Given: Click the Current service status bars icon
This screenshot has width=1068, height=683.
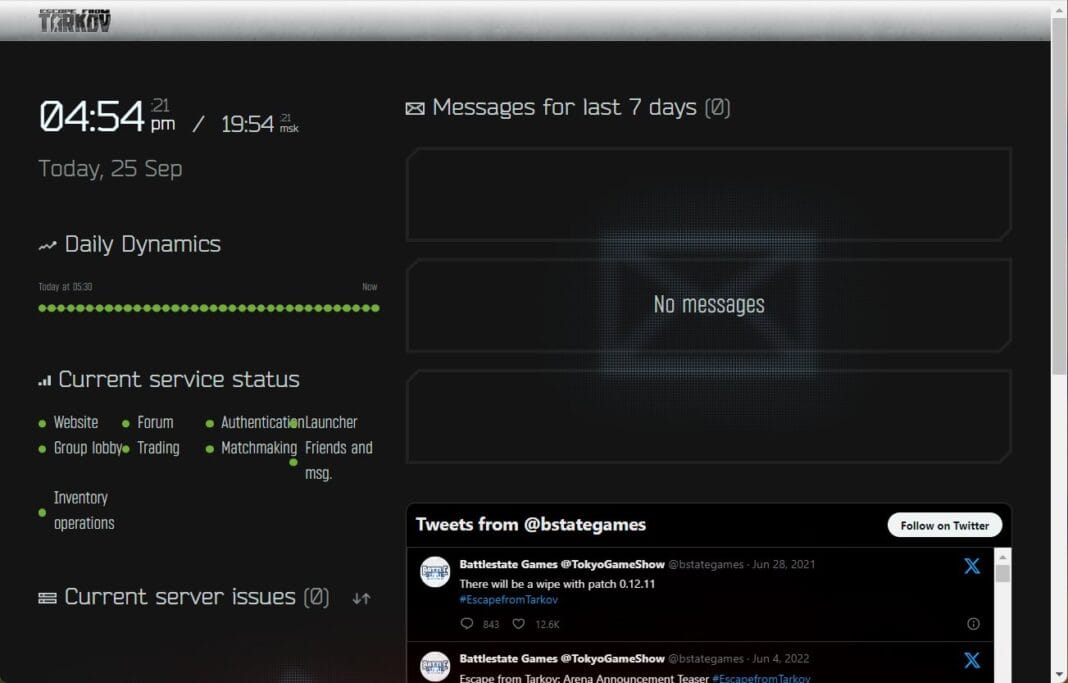Looking at the screenshot, I should 44,381.
